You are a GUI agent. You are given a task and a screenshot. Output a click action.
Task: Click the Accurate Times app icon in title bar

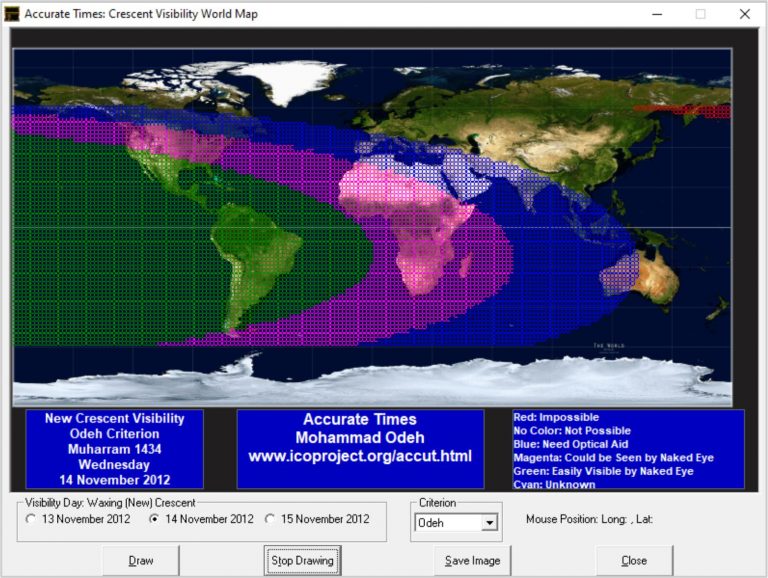pyautogui.click(x=12, y=14)
